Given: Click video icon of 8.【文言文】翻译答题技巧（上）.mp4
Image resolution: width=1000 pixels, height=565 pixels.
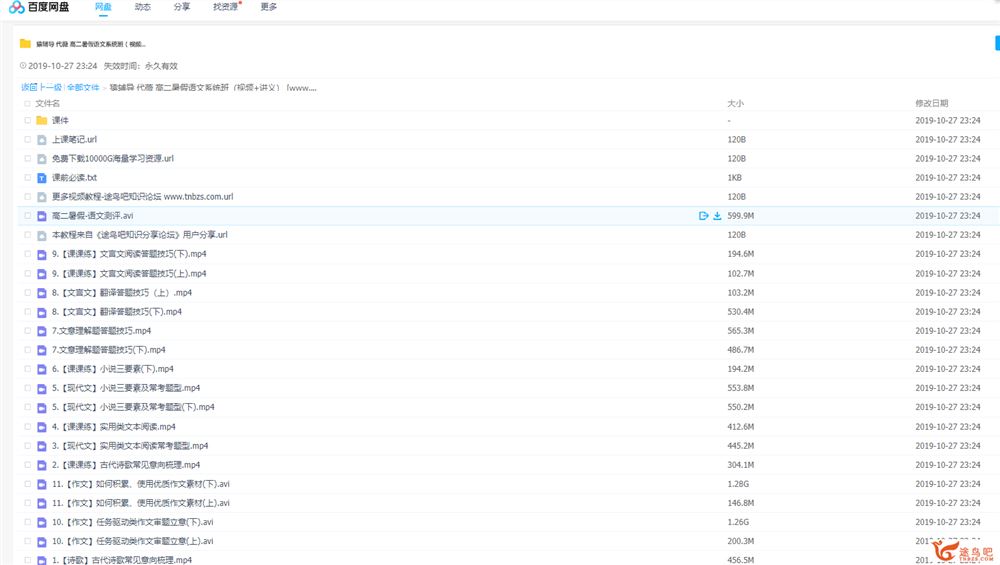Looking at the screenshot, I should click(x=41, y=293).
